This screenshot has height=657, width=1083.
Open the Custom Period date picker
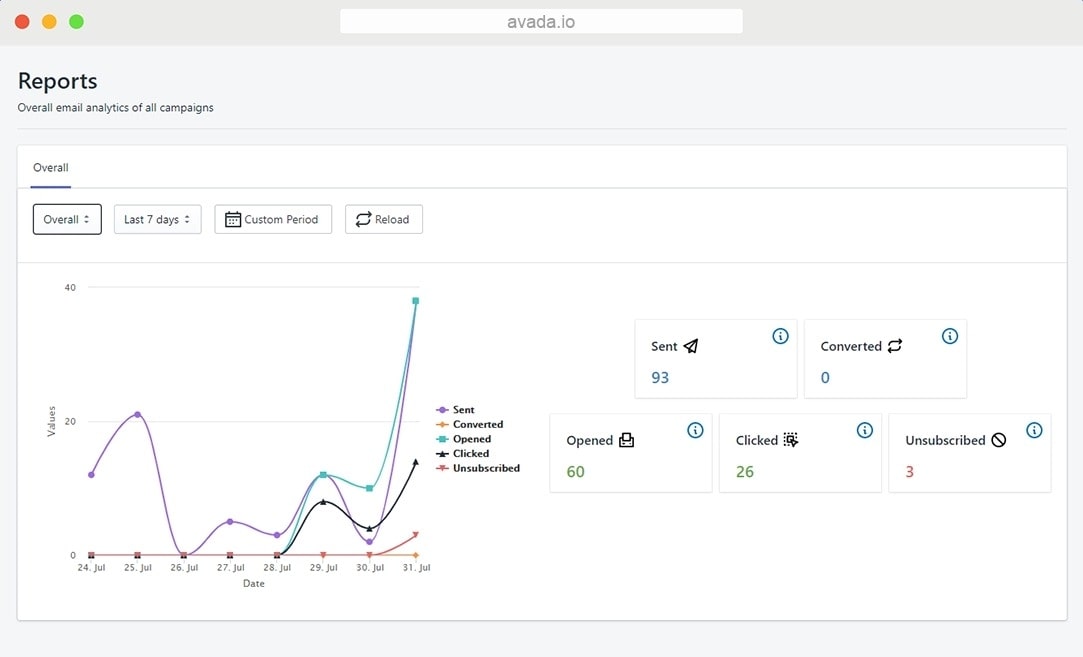pyautogui.click(x=272, y=219)
